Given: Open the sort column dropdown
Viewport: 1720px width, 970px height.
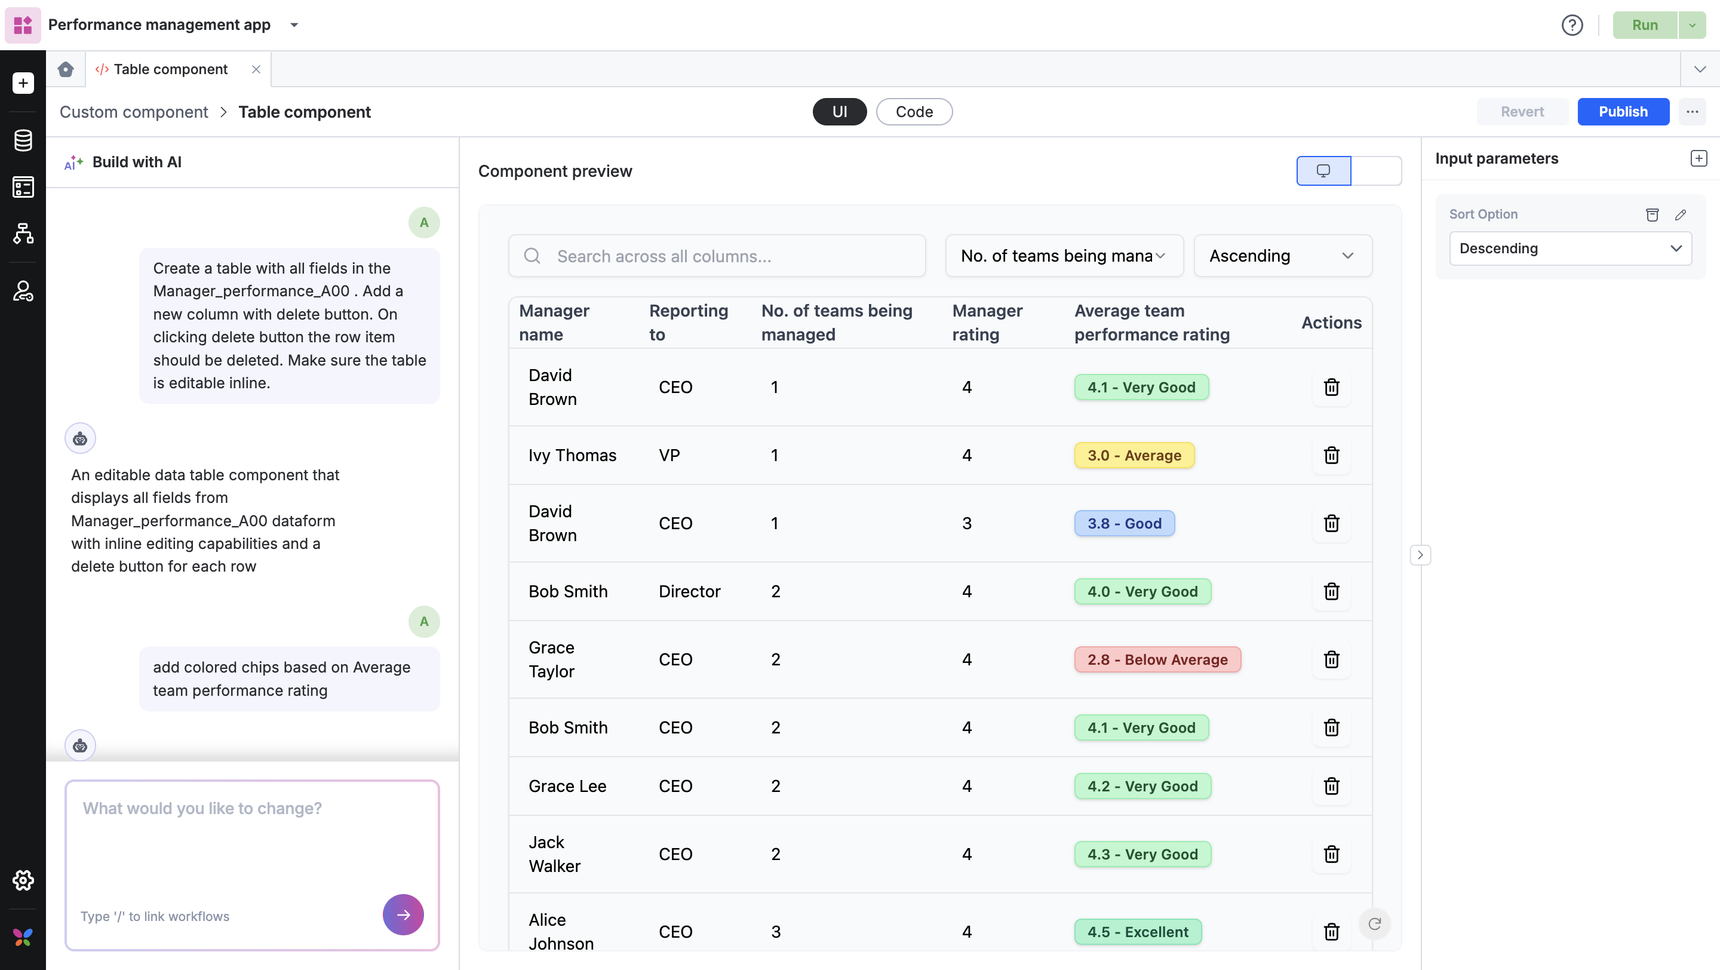Looking at the screenshot, I should (1063, 256).
